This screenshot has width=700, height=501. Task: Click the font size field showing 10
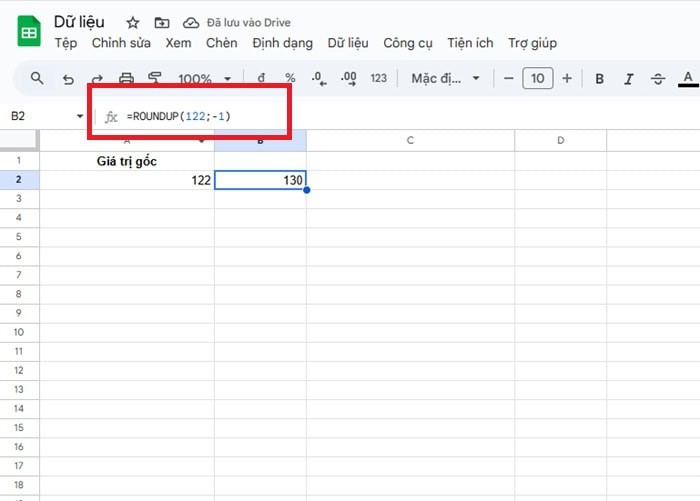click(x=538, y=79)
